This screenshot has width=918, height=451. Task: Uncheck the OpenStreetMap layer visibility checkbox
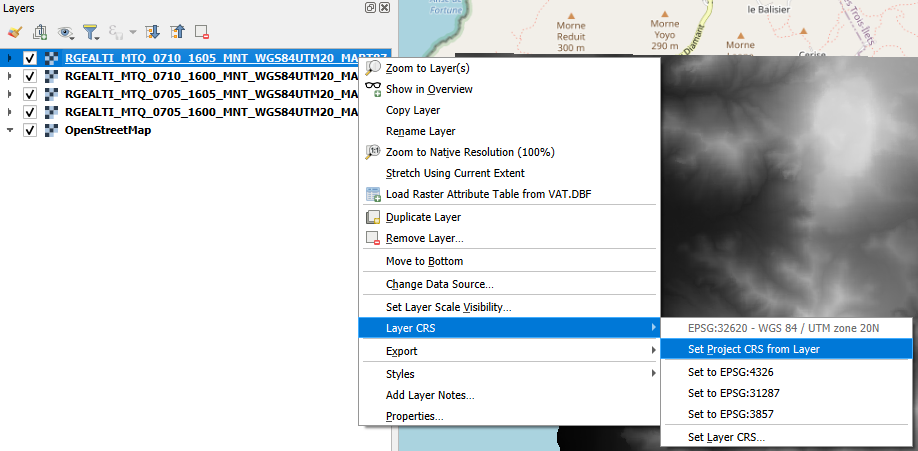click(30, 131)
